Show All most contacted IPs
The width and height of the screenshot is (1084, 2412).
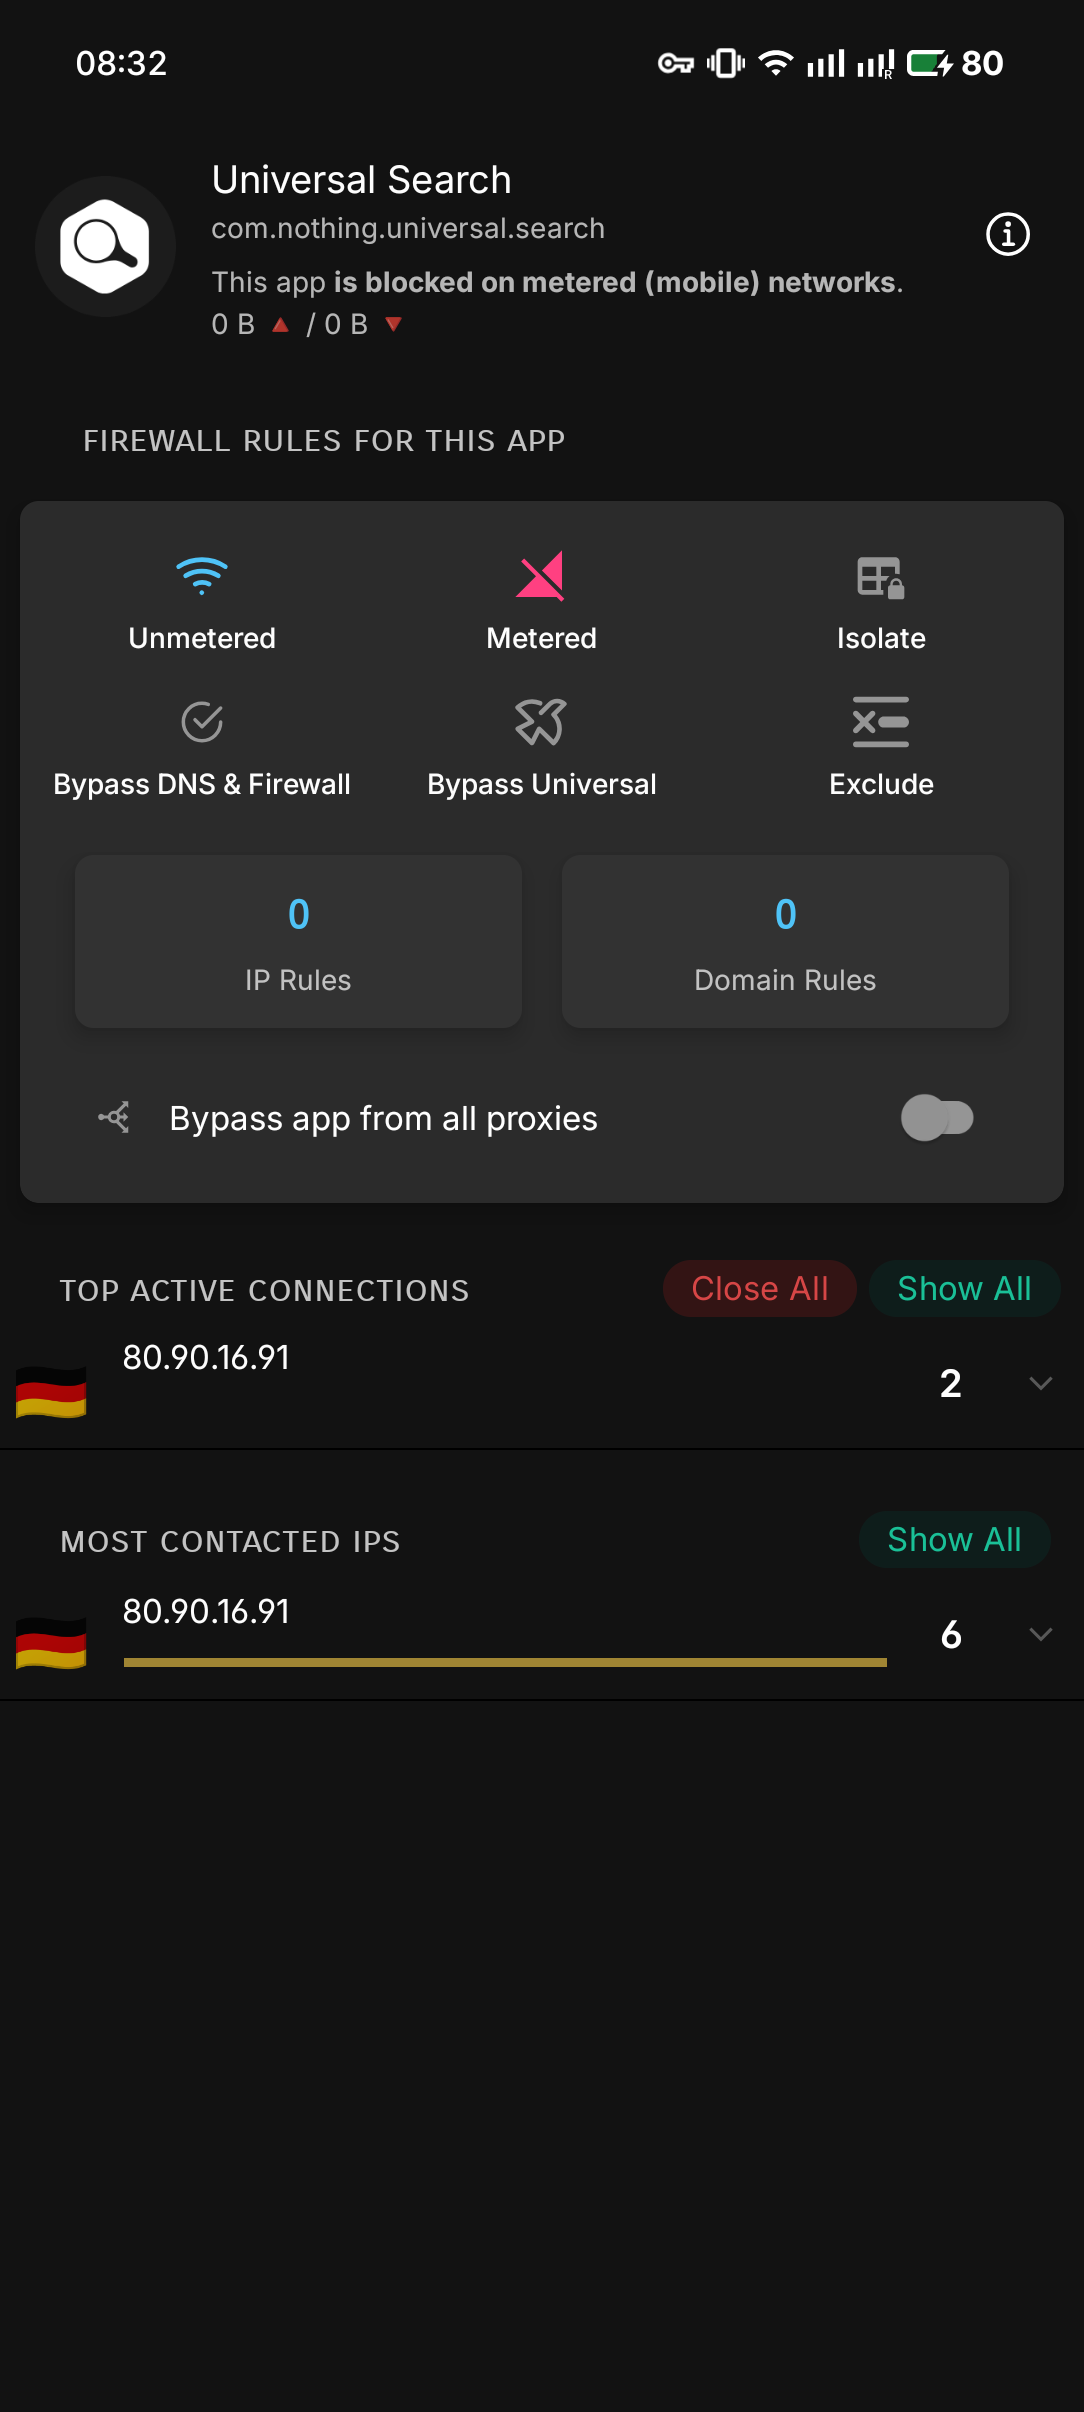pos(954,1540)
